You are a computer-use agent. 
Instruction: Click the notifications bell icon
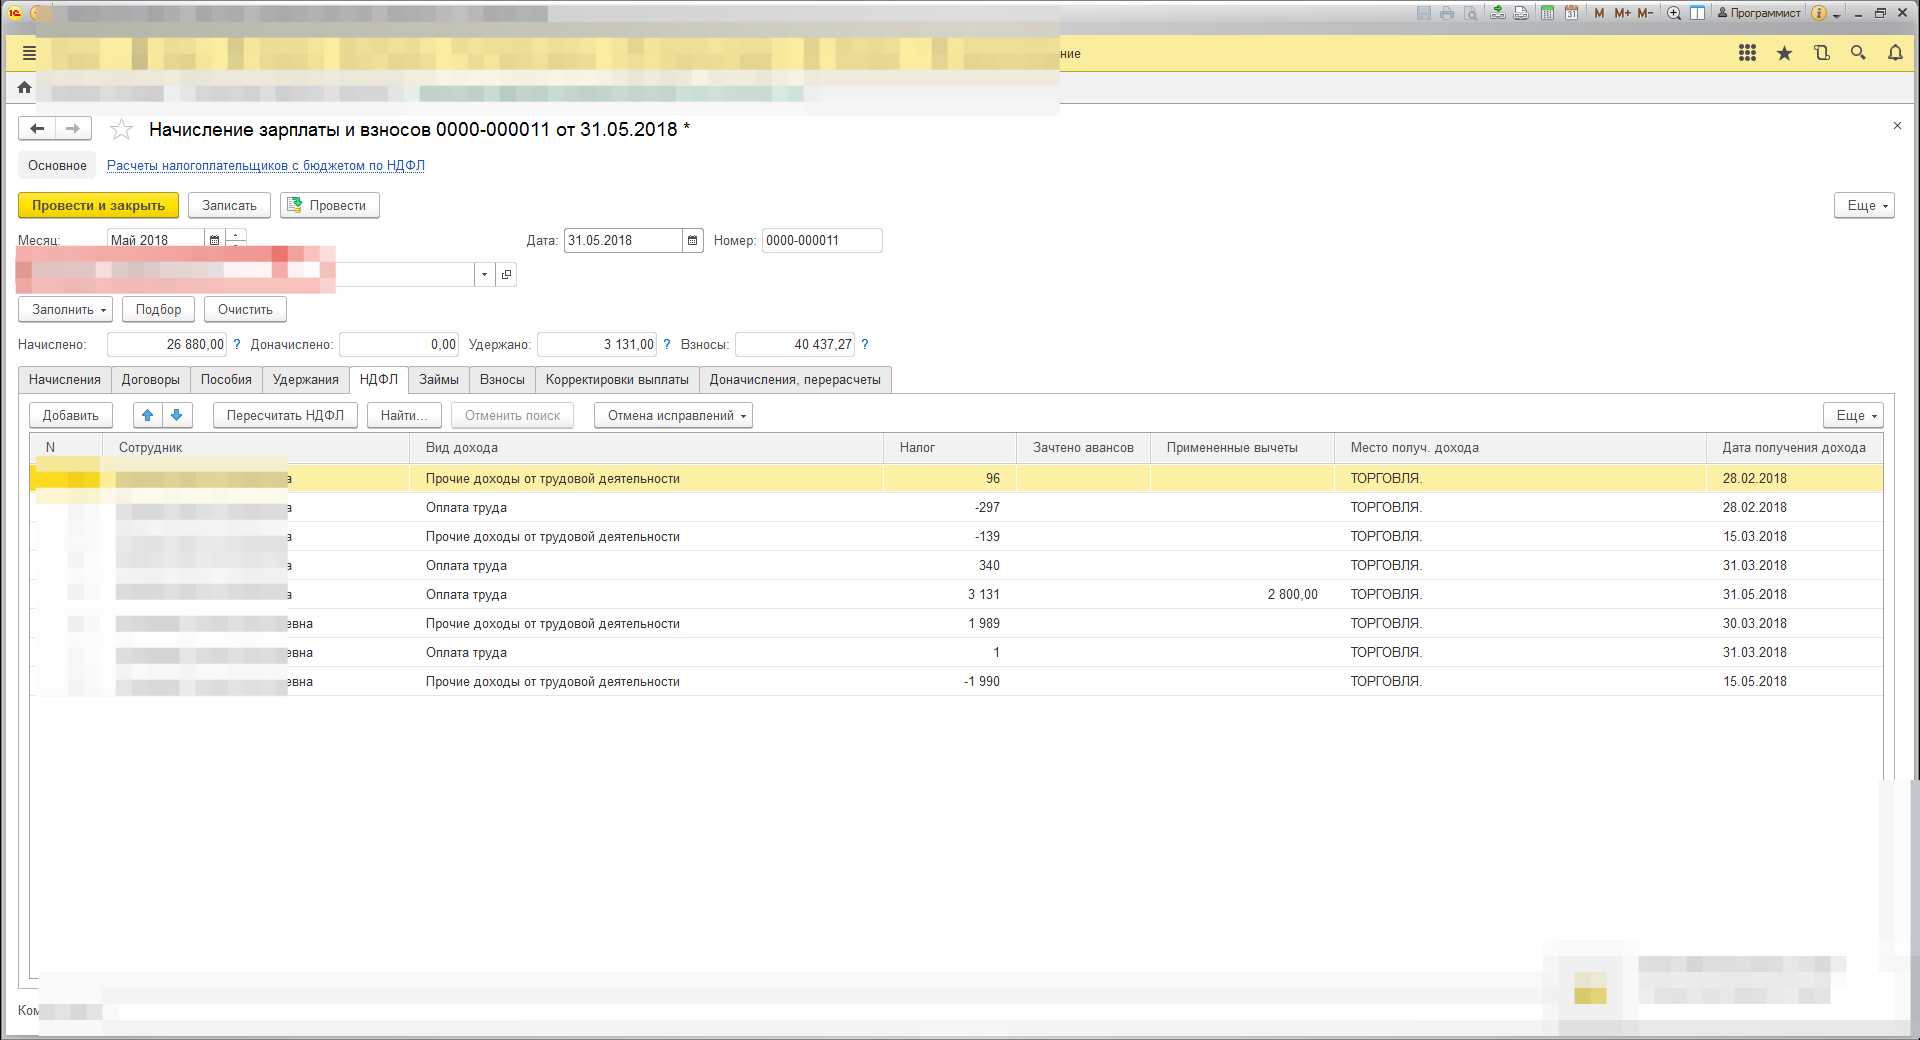coord(1895,53)
